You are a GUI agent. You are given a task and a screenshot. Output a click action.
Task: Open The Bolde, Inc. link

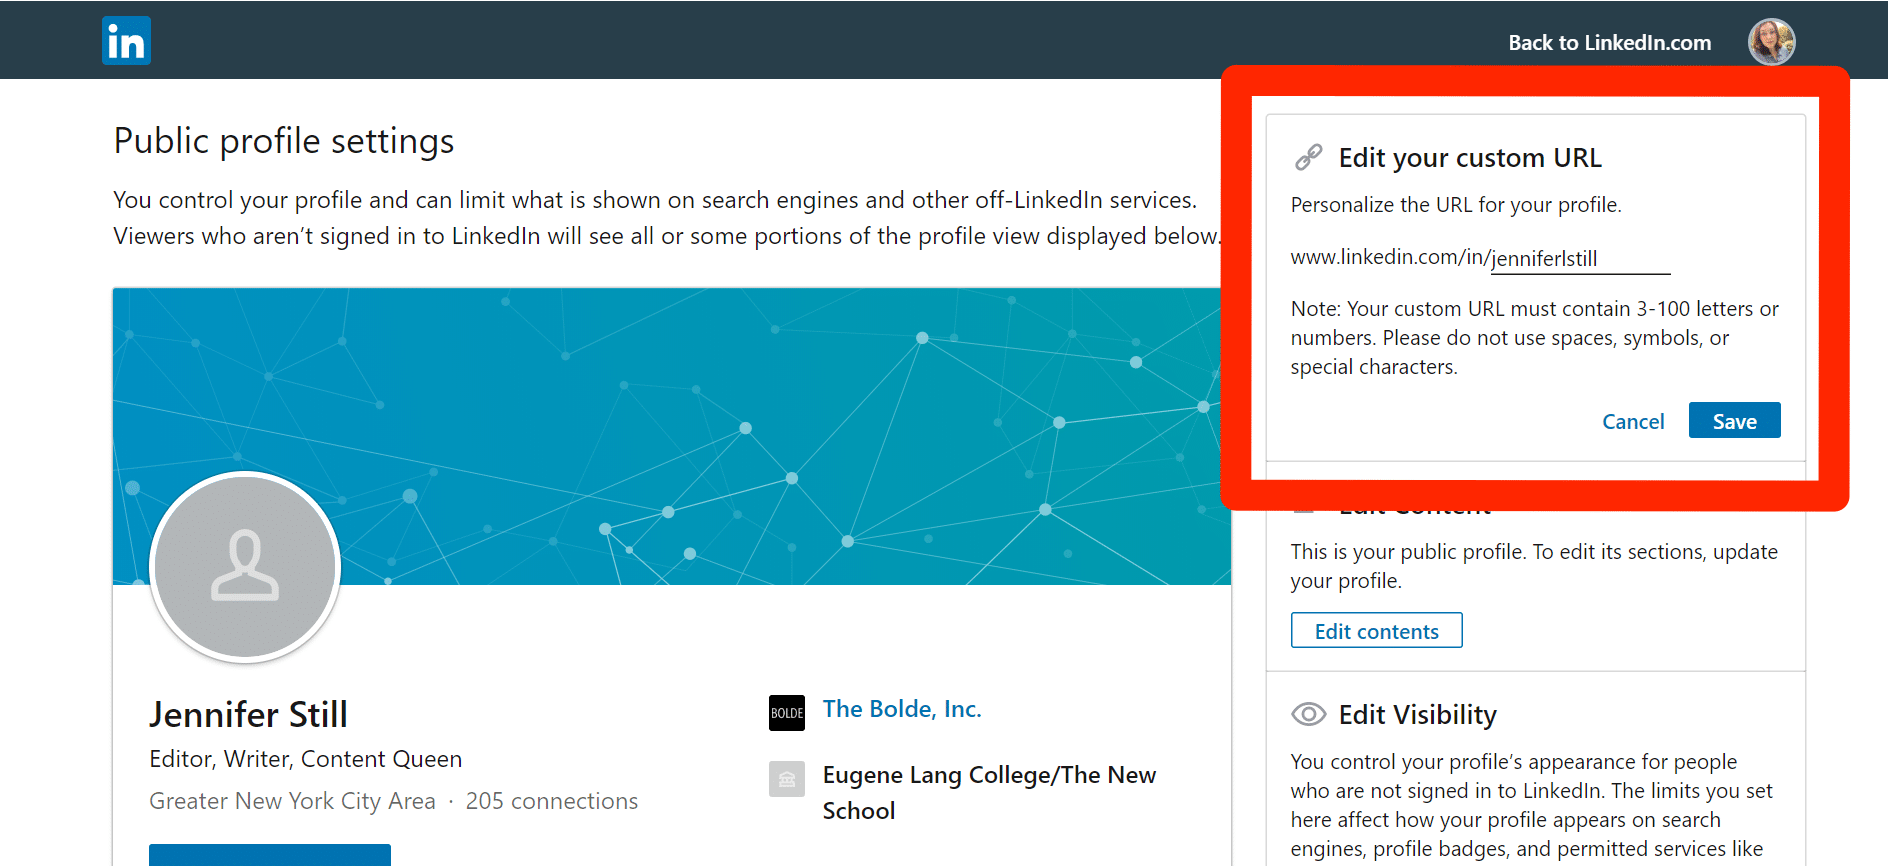pyautogui.click(x=902, y=709)
